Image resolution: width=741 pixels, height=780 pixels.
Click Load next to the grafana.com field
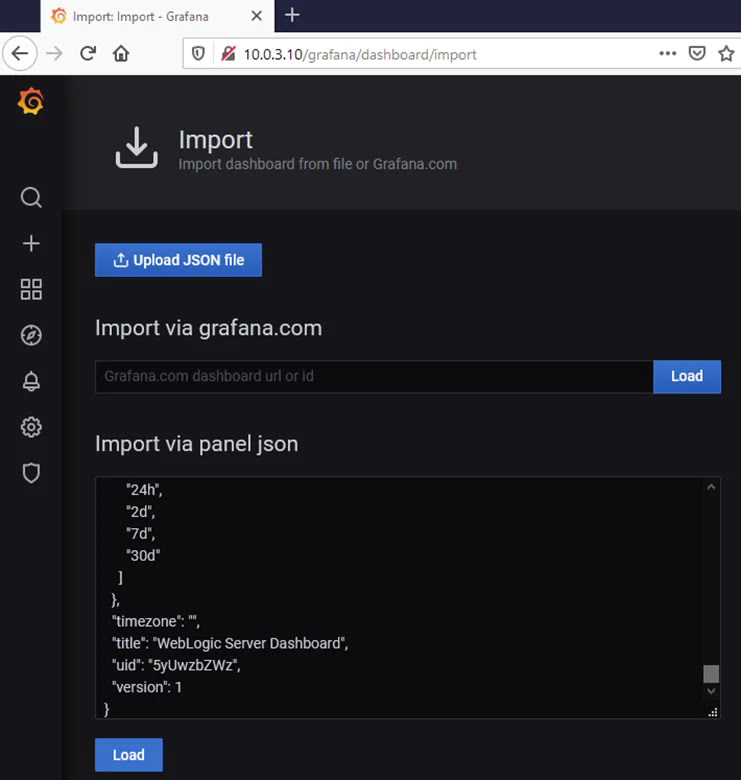tap(687, 377)
